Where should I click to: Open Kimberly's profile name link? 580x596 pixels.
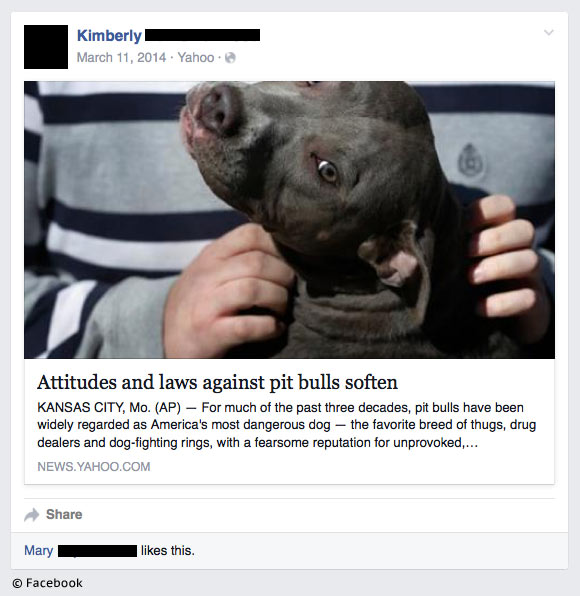click(x=109, y=35)
